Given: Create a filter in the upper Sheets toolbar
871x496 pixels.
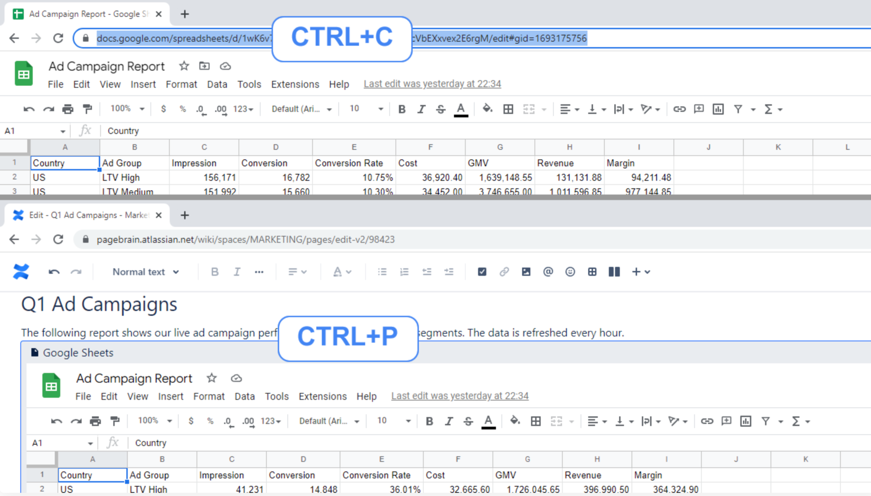Looking at the screenshot, I should (x=738, y=109).
